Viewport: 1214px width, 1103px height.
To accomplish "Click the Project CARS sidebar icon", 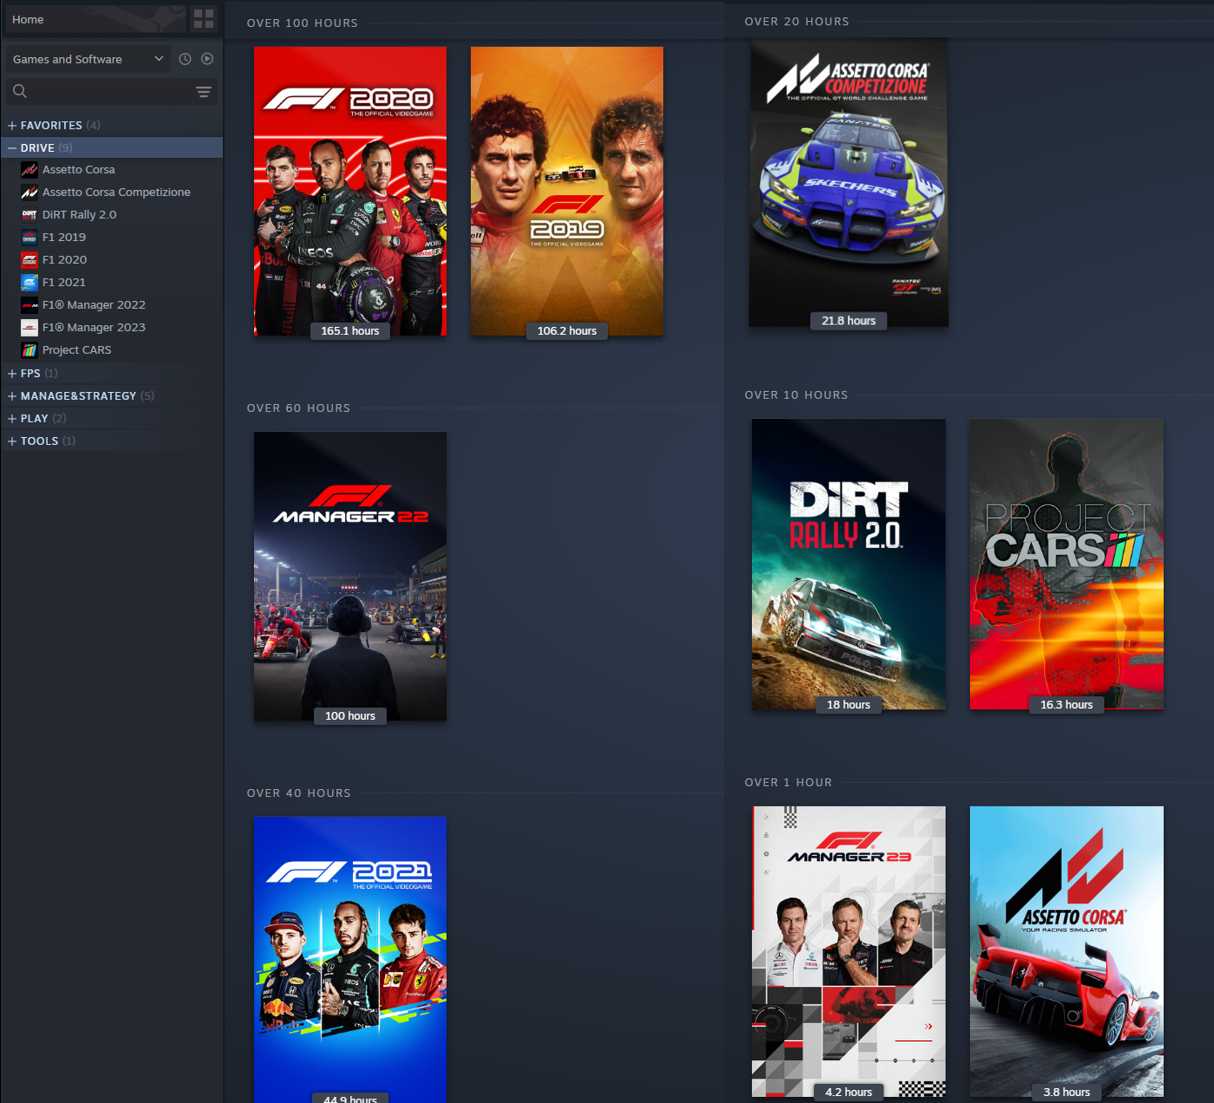I will tap(30, 350).
